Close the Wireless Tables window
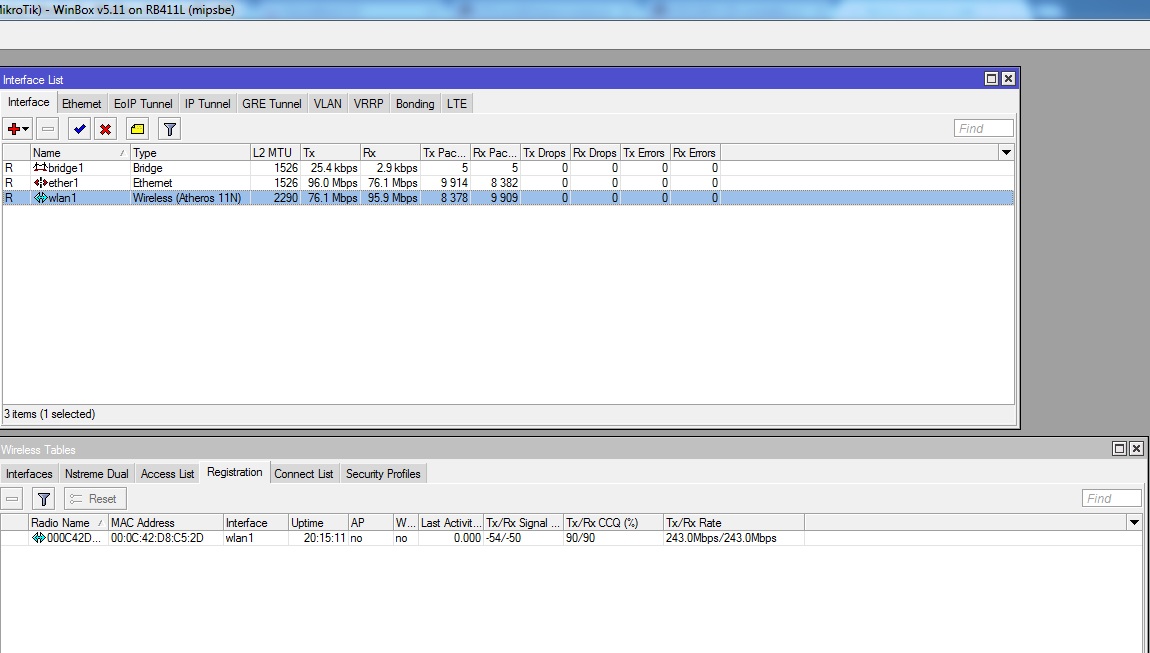The height and width of the screenshot is (653, 1150). click(1136, 448)
